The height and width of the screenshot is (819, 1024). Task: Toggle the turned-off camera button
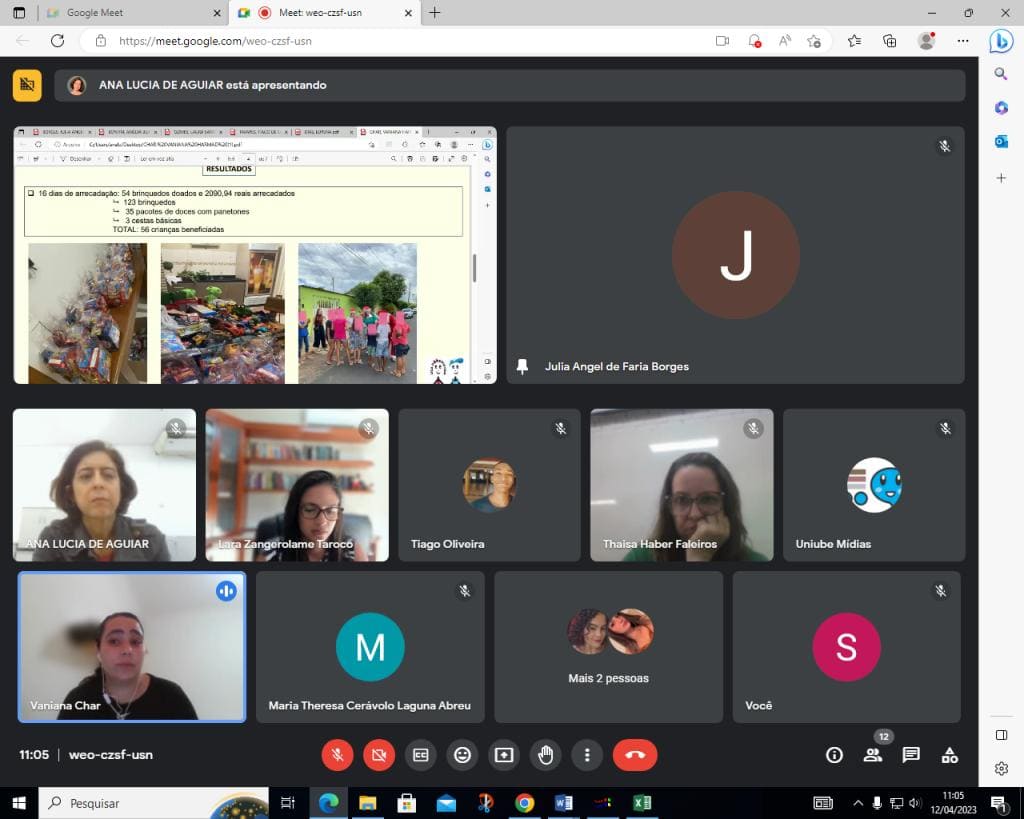[379, 755]
